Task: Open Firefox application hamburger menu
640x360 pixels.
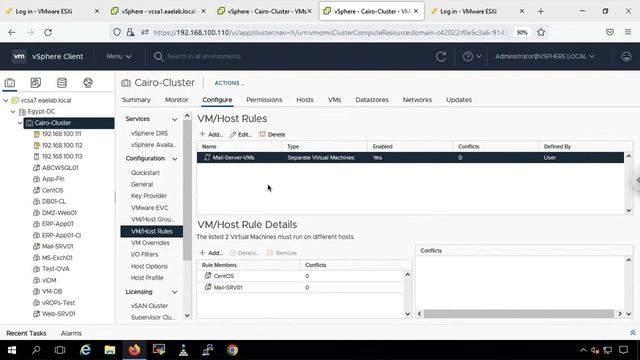Action: (x=628, y=32)
